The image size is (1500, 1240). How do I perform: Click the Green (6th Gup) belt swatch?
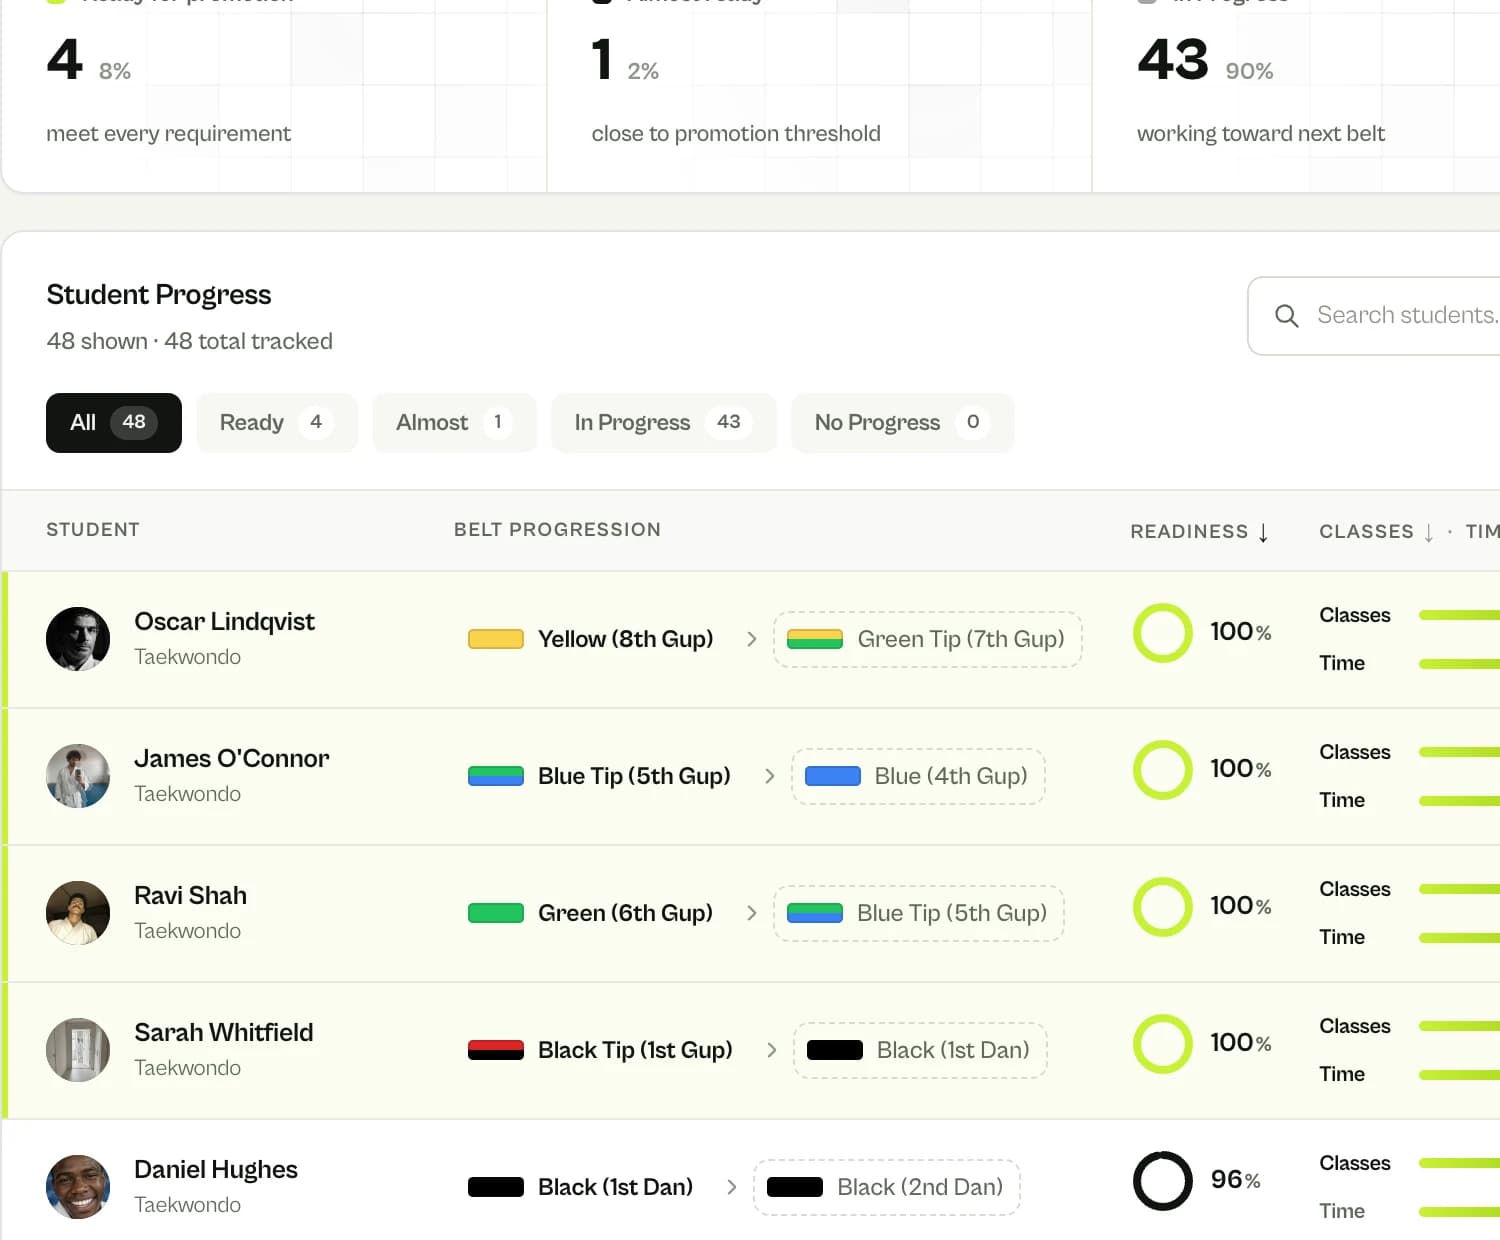pos(496,913)
